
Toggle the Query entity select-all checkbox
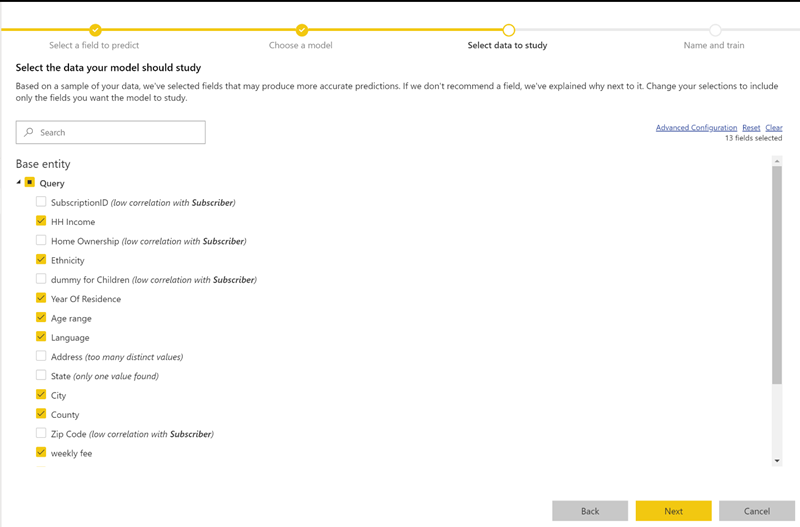point(30,183)
